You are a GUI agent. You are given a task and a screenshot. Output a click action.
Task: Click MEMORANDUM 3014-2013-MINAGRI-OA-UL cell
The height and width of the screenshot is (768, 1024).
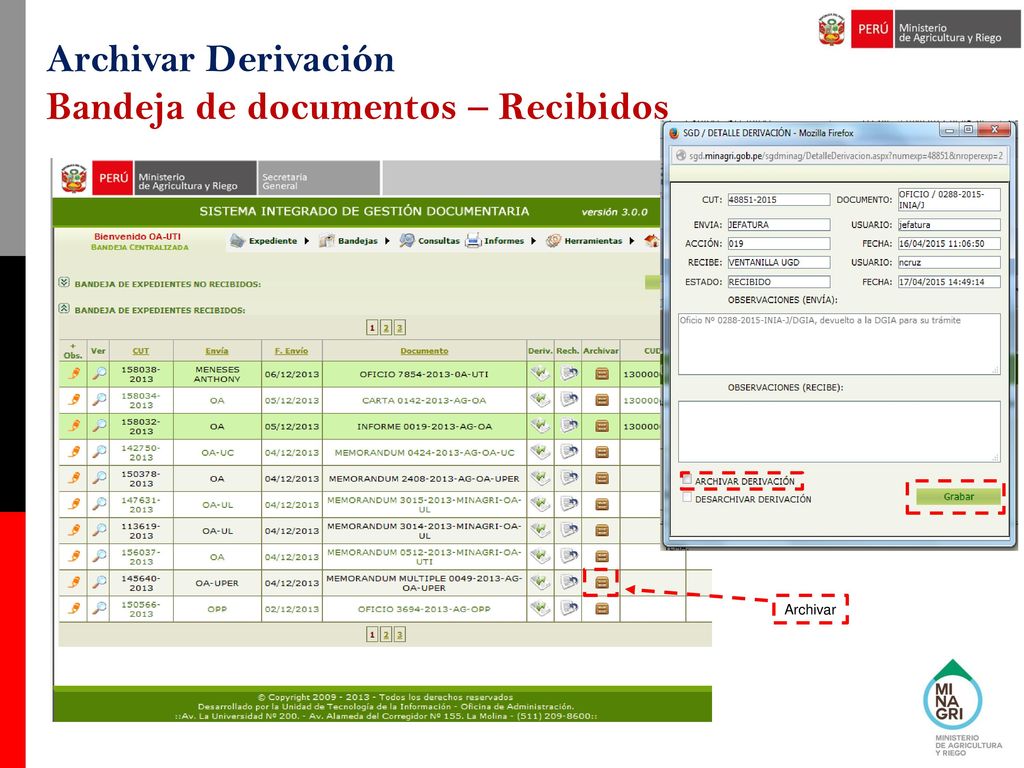[x=424, y=530]
